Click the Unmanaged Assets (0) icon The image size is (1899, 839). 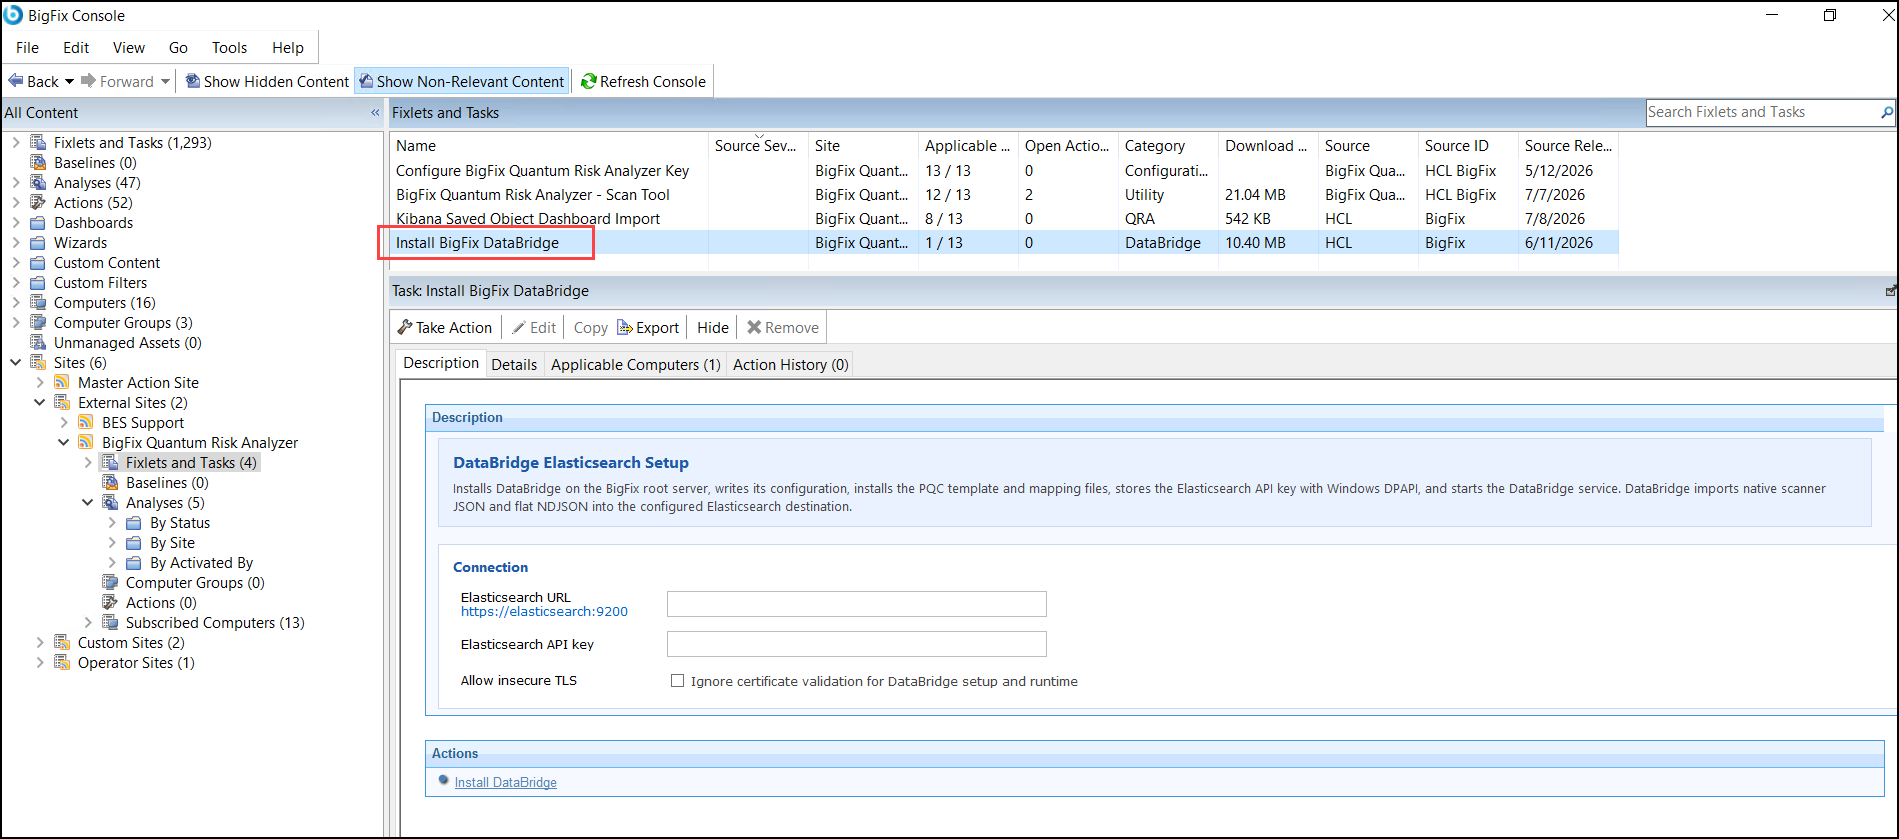[x=38, y=343]
